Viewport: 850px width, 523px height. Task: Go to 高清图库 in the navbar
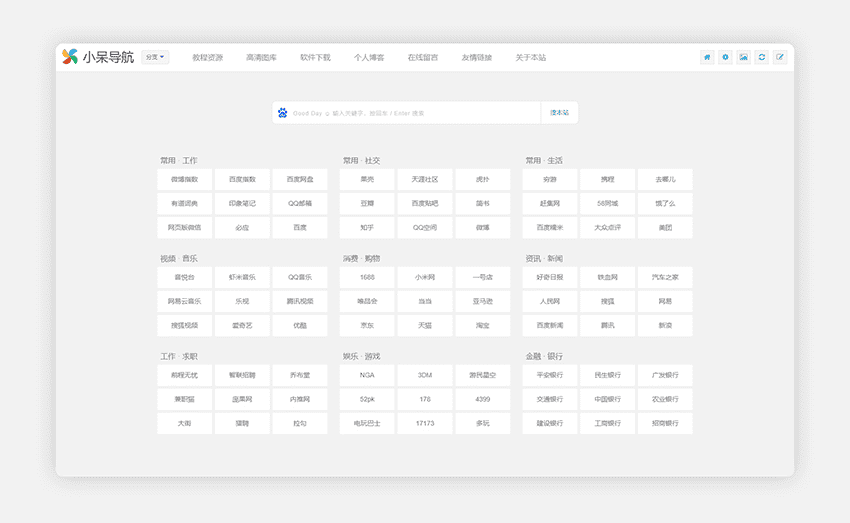pos(261,57)
